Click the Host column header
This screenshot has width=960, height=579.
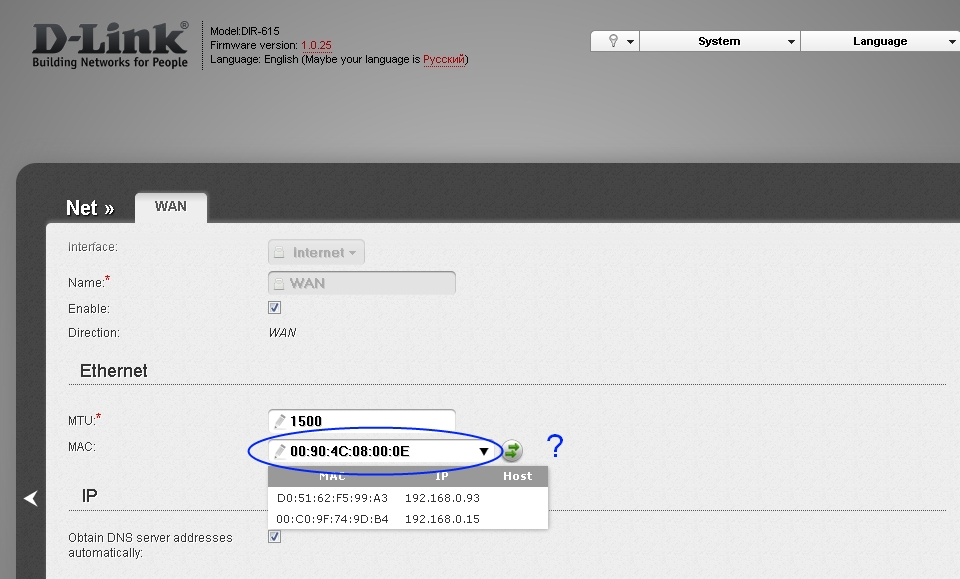(517, 476)
